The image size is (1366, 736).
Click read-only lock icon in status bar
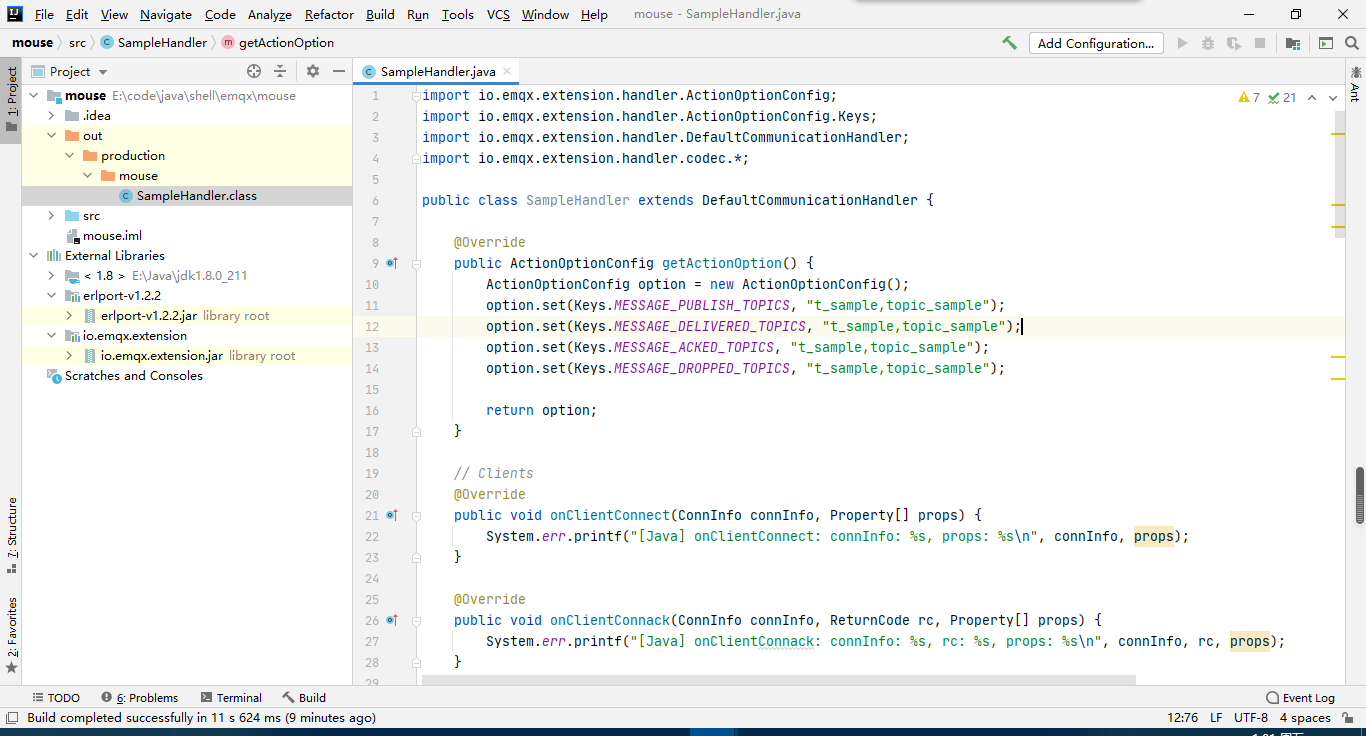click(1349, 718)
